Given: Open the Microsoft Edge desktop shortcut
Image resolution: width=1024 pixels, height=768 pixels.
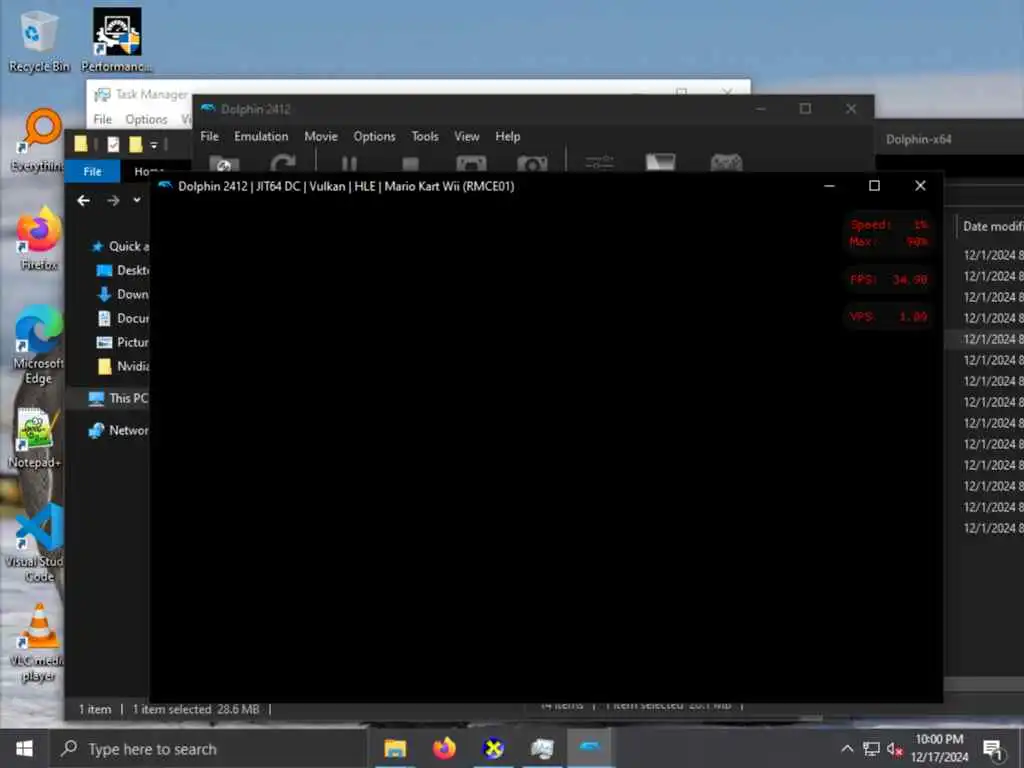Looking at the screenshot, I should 39,345.
